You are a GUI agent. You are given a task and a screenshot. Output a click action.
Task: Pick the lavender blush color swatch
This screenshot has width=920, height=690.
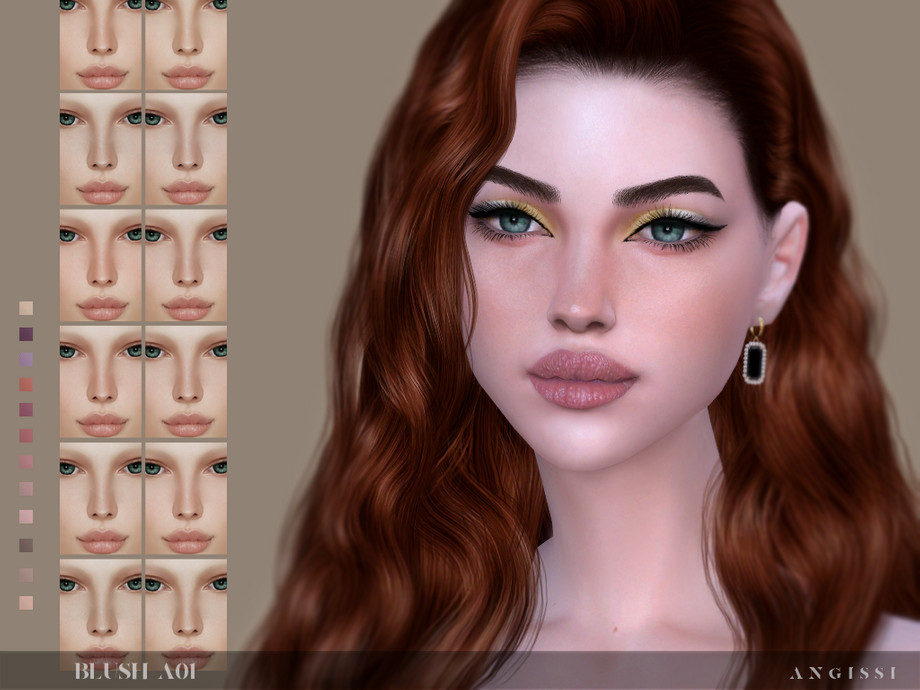[26, 360]
